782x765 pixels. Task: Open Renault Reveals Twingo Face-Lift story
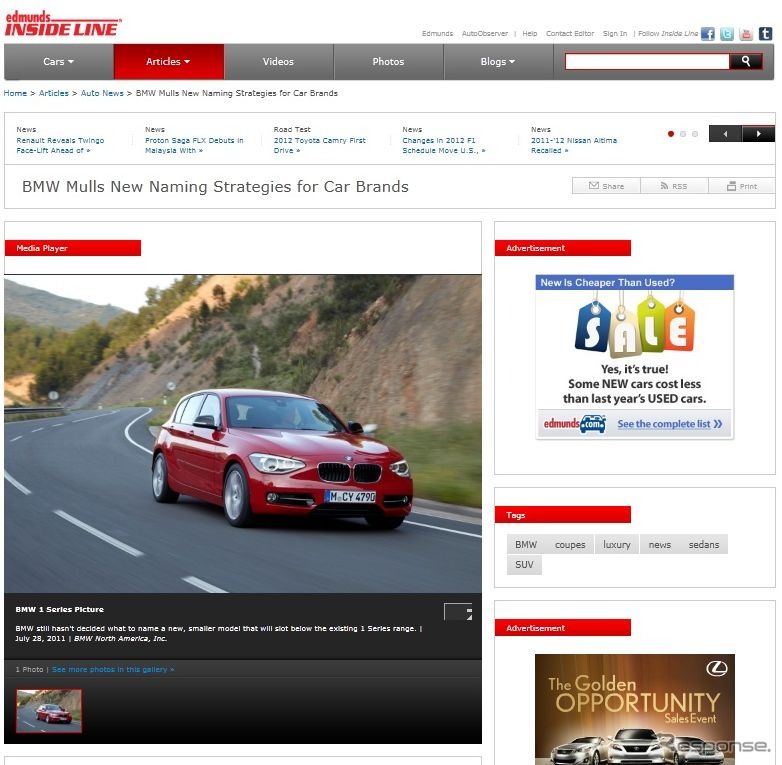pyautogui.click(x=60, y=145)
